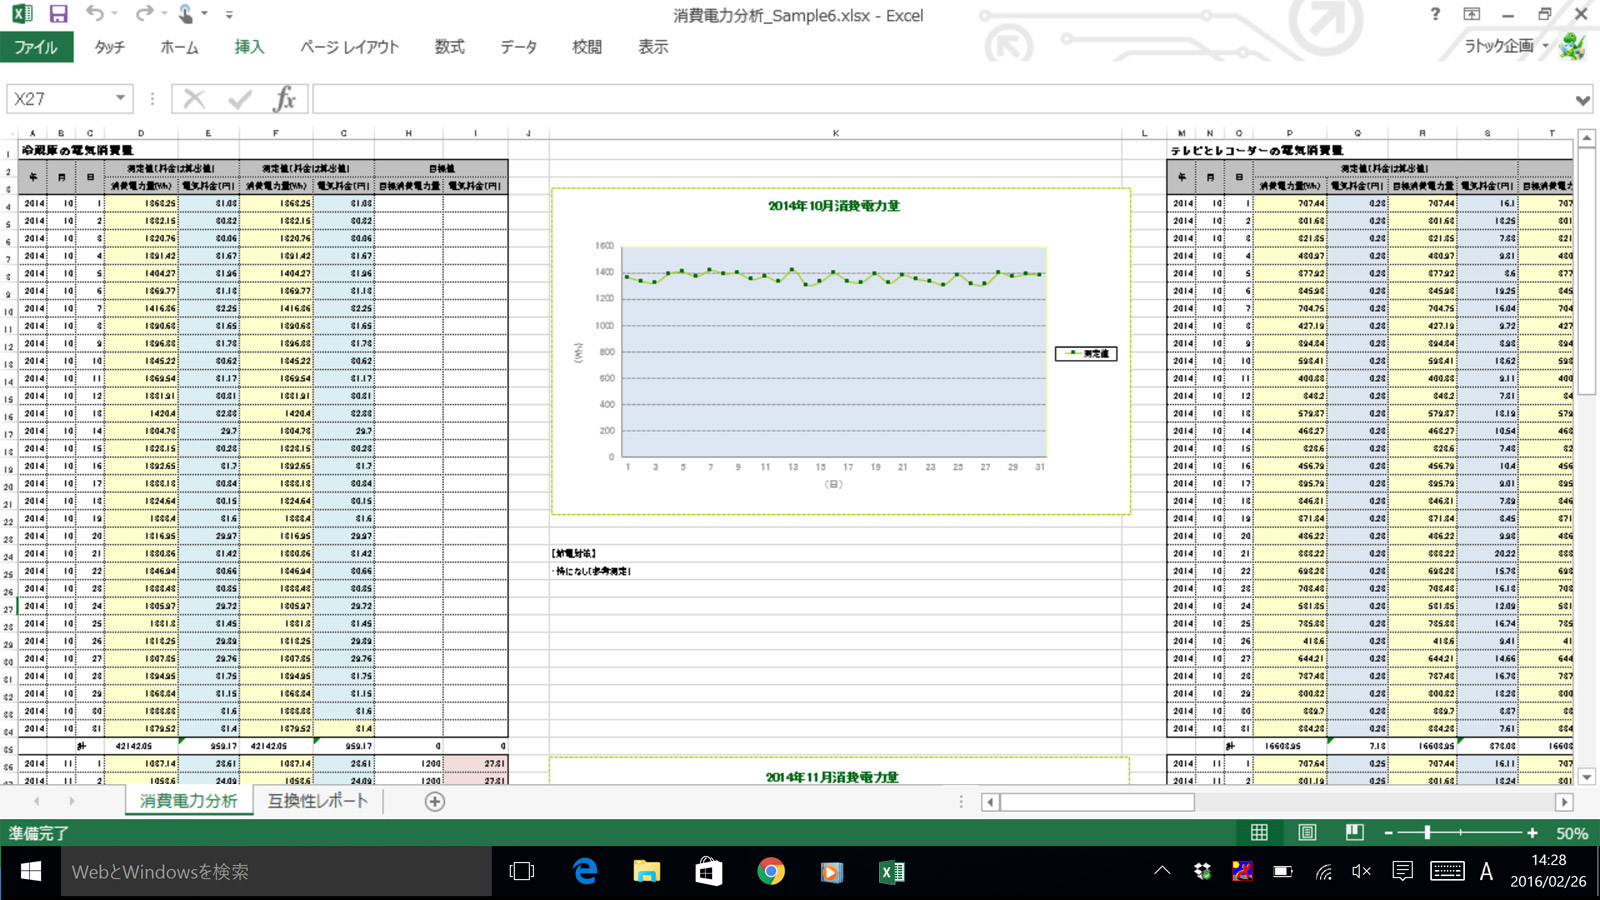This screenshot has width=1600, height=900.
Task: Open the 表示 ribbon tab
Action: (653, 47)
